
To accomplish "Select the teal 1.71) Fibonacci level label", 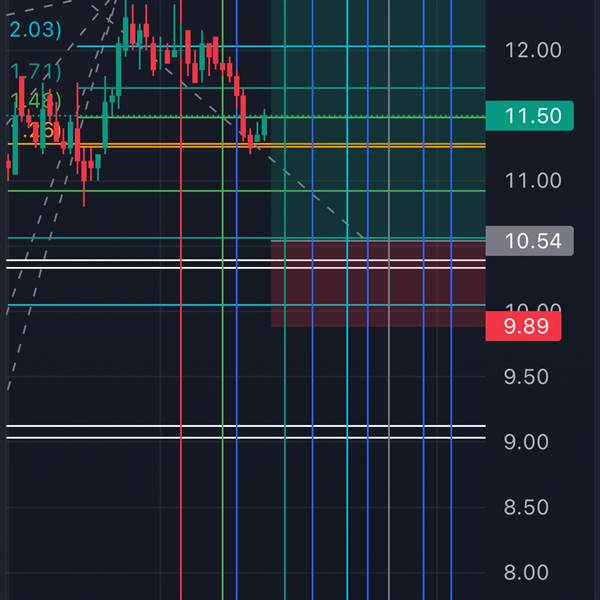I will tap(35, 72).
